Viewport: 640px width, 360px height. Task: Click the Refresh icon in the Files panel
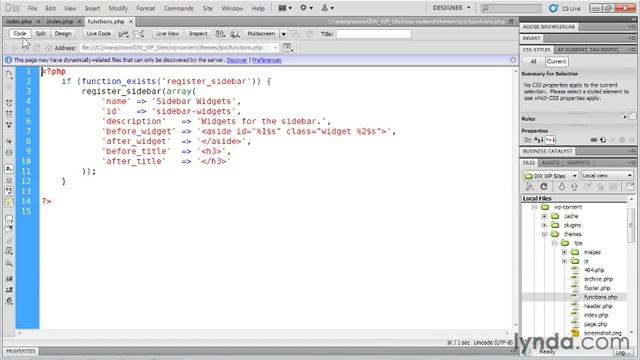click(x=544, y=187)
